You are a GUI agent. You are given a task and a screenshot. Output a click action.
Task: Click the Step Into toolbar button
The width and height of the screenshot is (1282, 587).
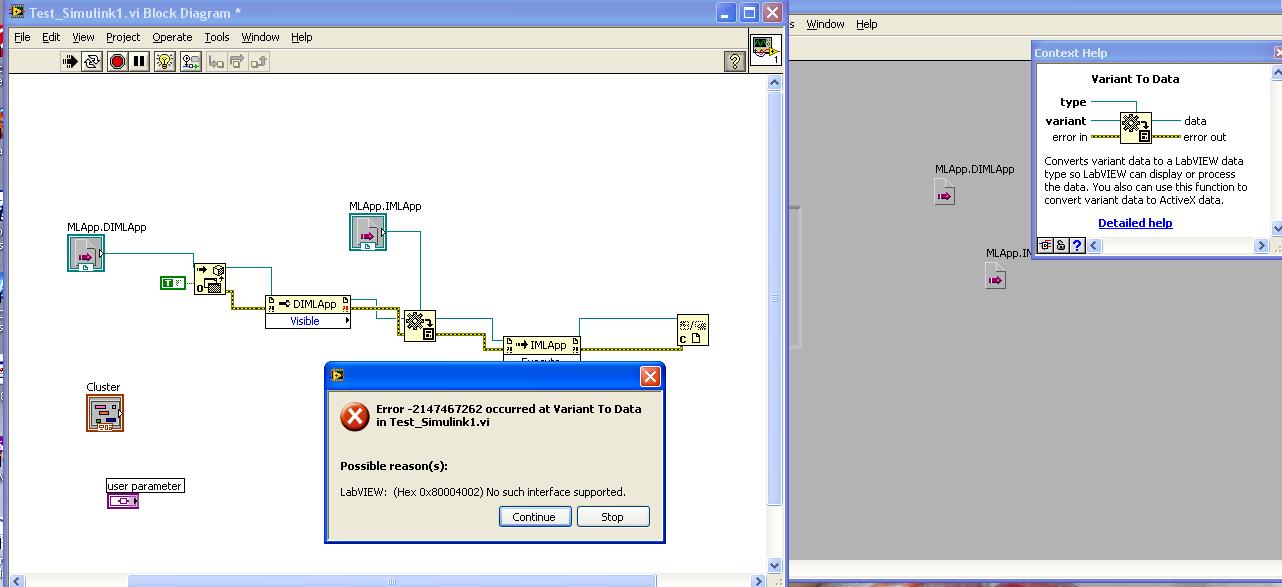pos(216,61)
